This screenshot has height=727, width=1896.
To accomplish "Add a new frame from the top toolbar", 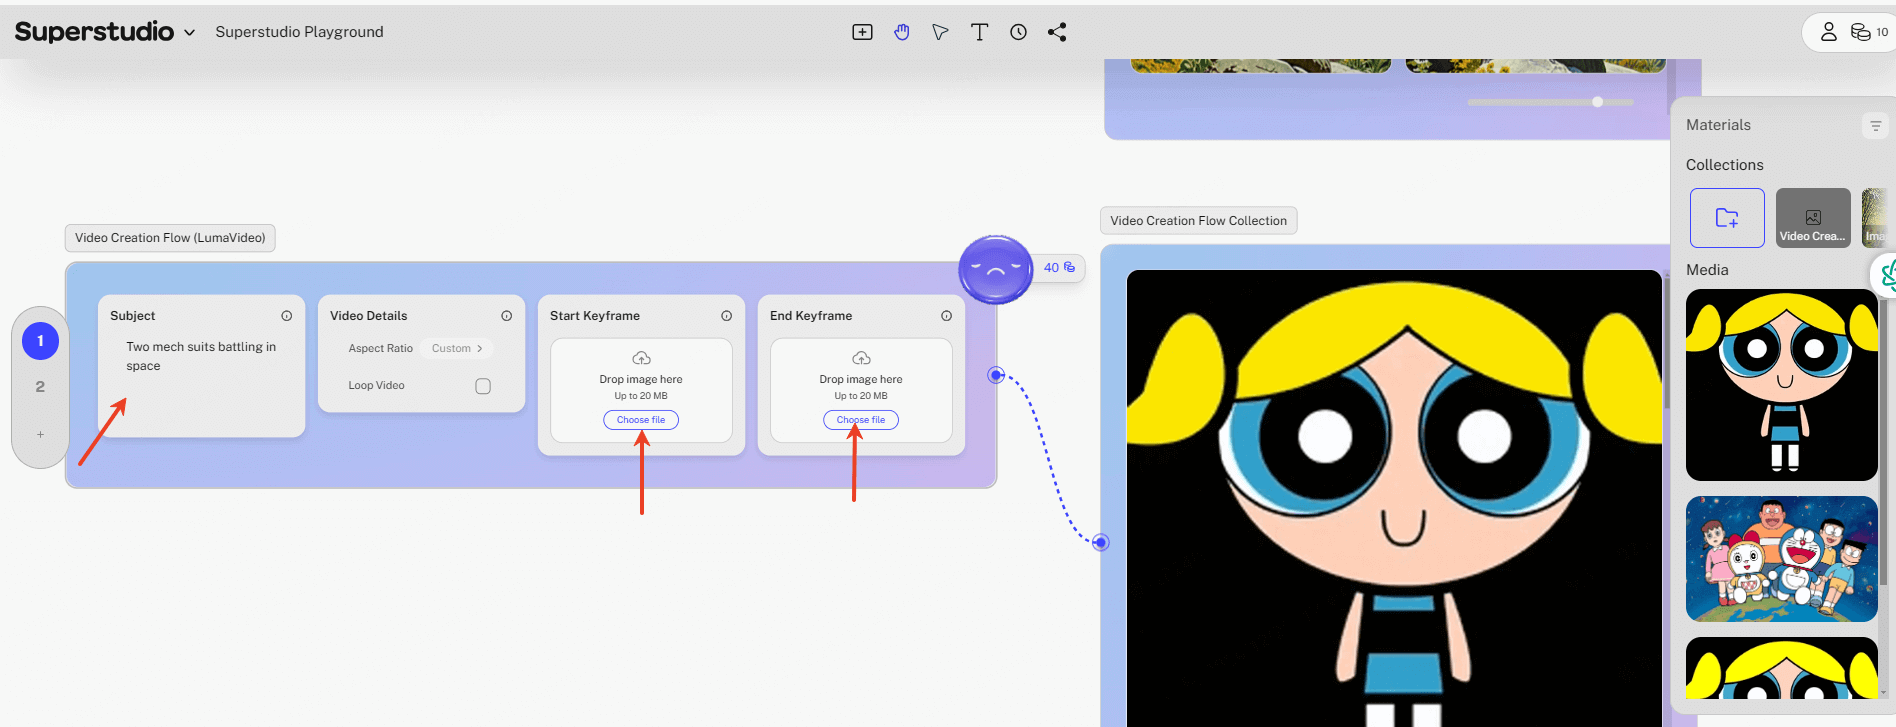I will pyautogui.click(x=862, y=32).
